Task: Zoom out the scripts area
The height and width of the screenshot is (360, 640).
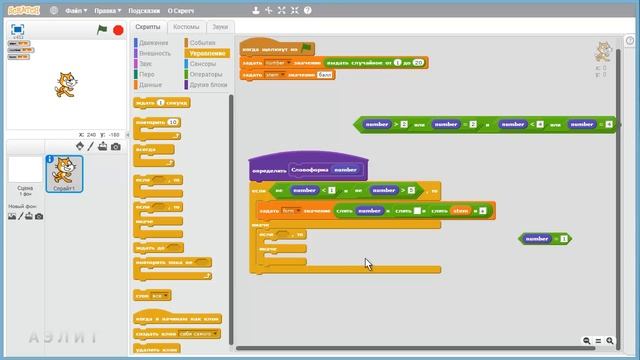Action: click(587, 341)
